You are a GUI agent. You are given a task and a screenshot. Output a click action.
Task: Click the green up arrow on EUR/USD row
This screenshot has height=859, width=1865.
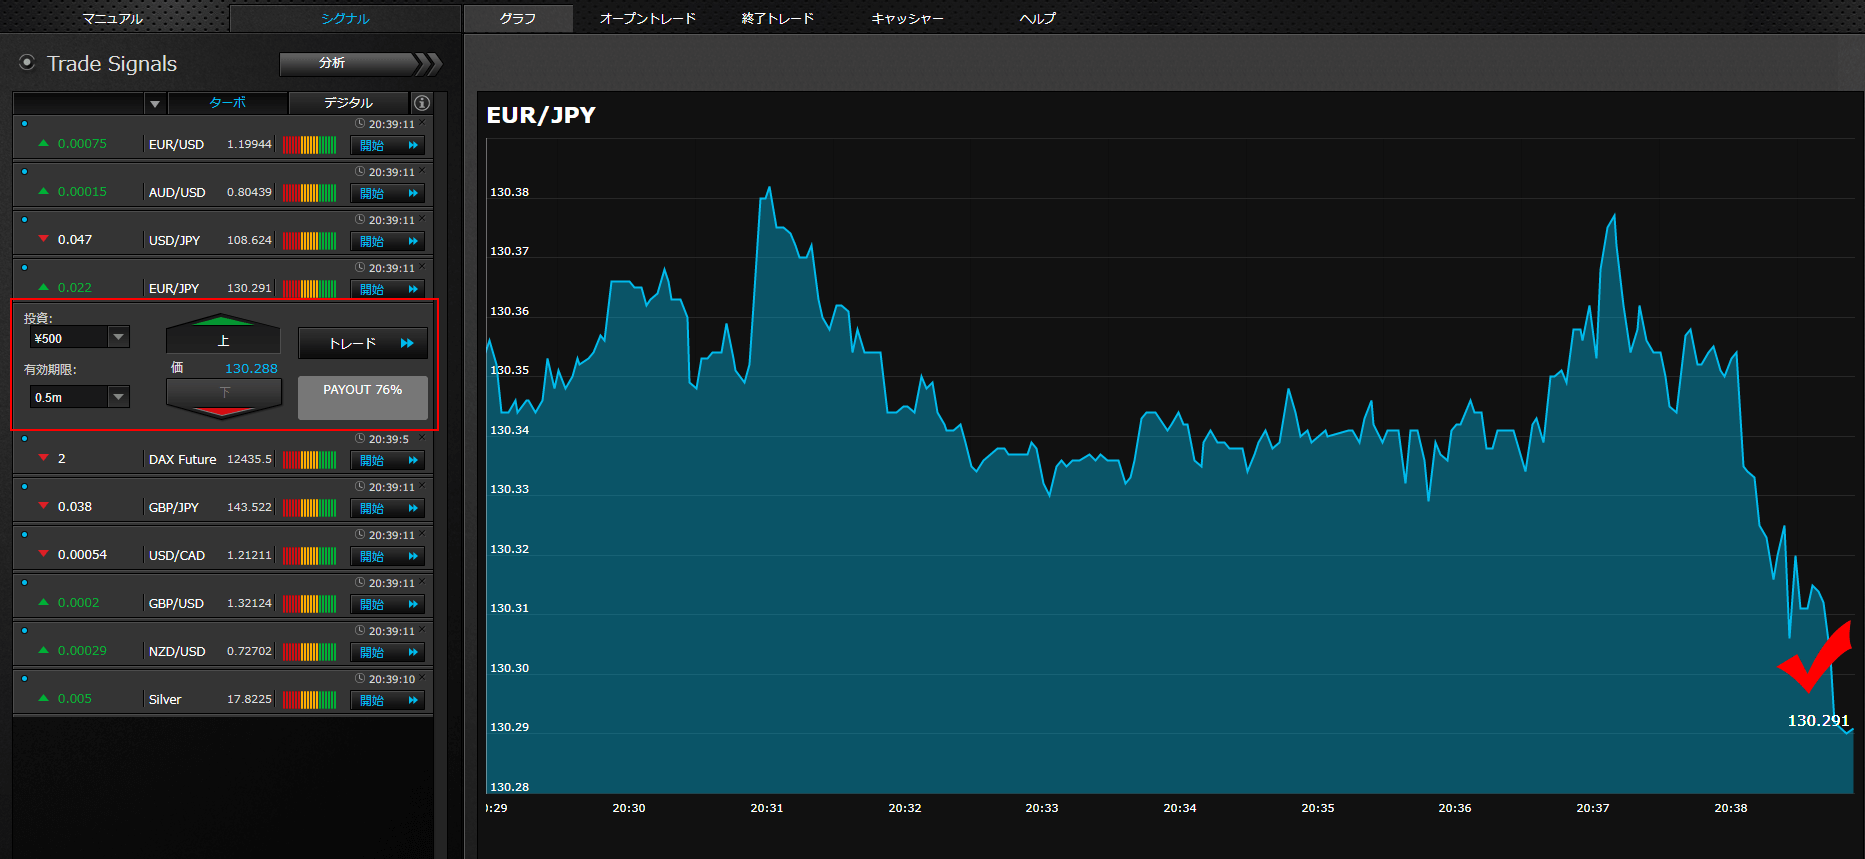coord(43,143)
